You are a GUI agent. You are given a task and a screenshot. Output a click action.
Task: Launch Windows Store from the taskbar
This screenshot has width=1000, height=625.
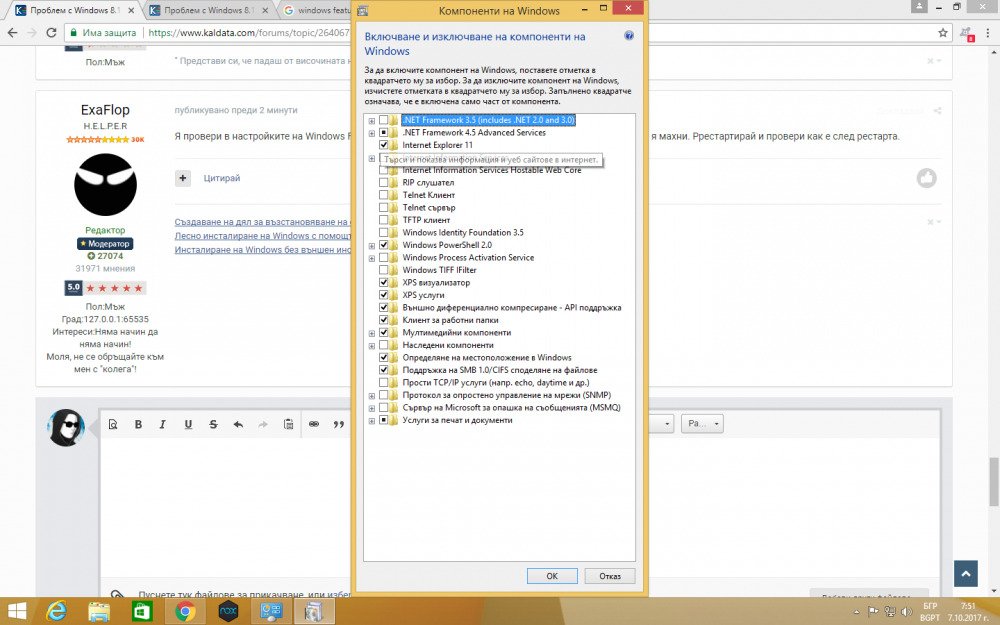click(142, 612)
